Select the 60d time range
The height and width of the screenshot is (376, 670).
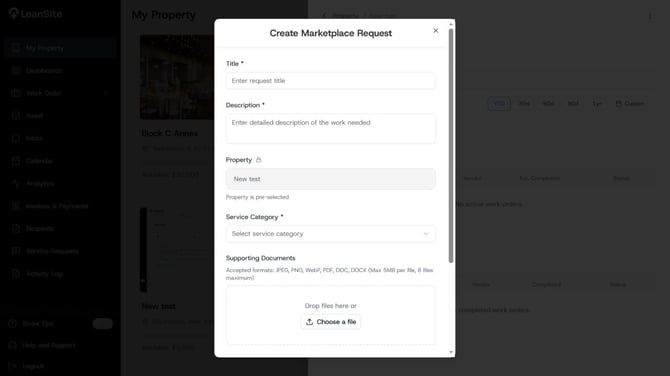click(548, 103)
